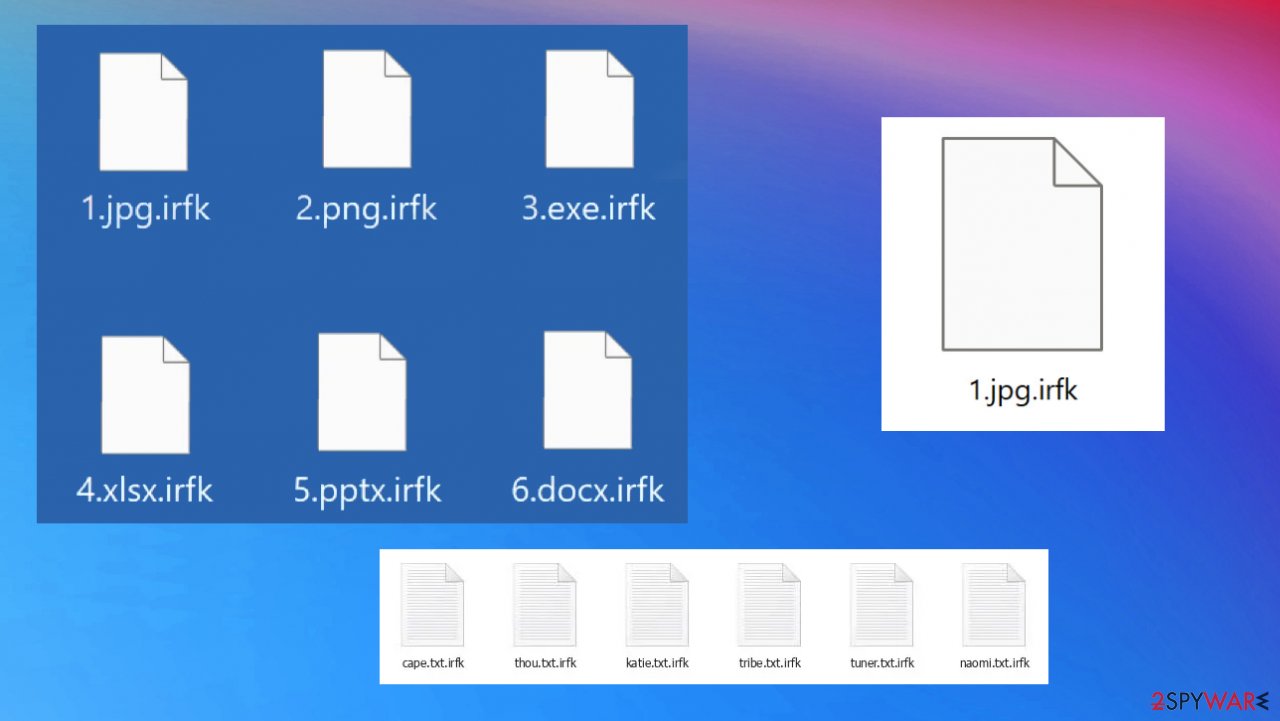Click the 1.jpg.irfk label in white panel

point(1023,389)
